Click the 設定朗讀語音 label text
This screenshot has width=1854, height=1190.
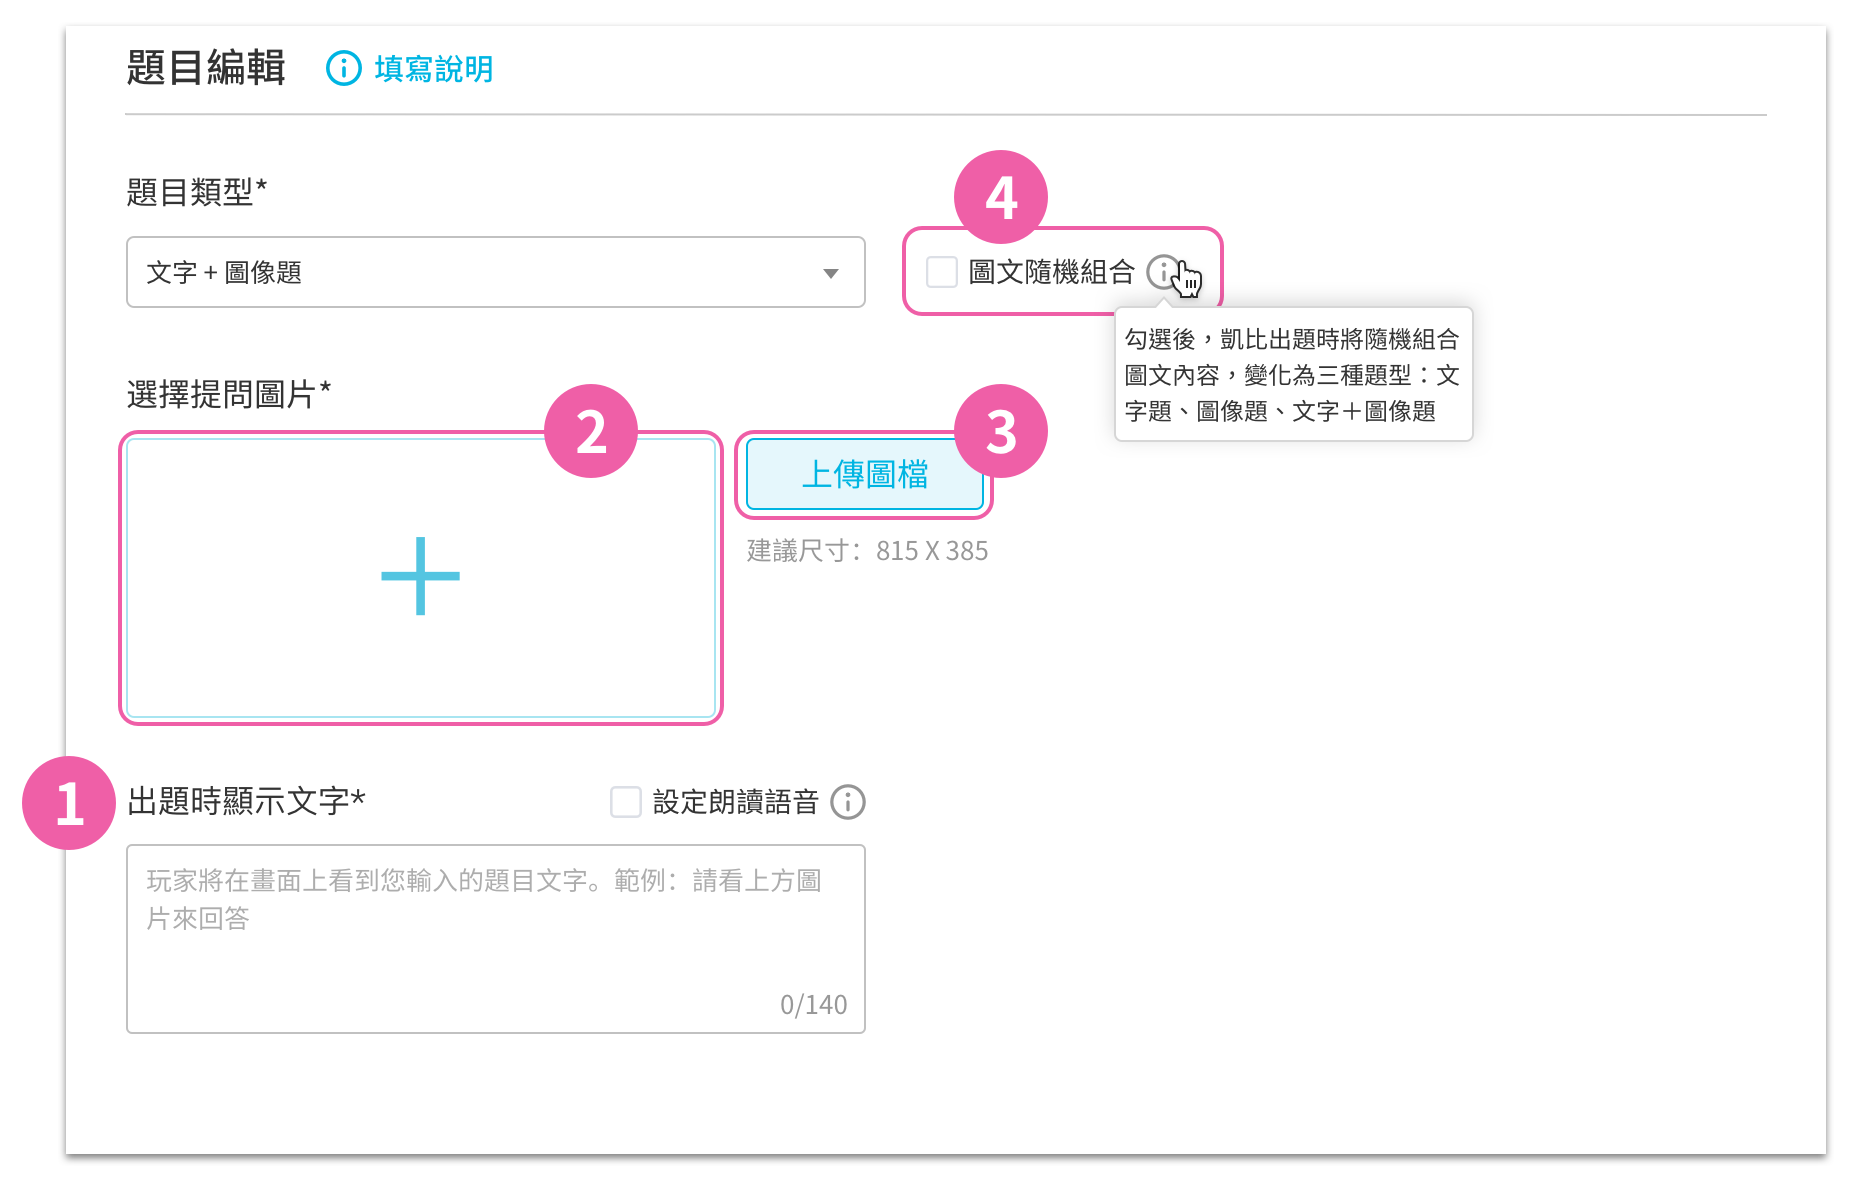pyautogui.click(x=736, y=802)
